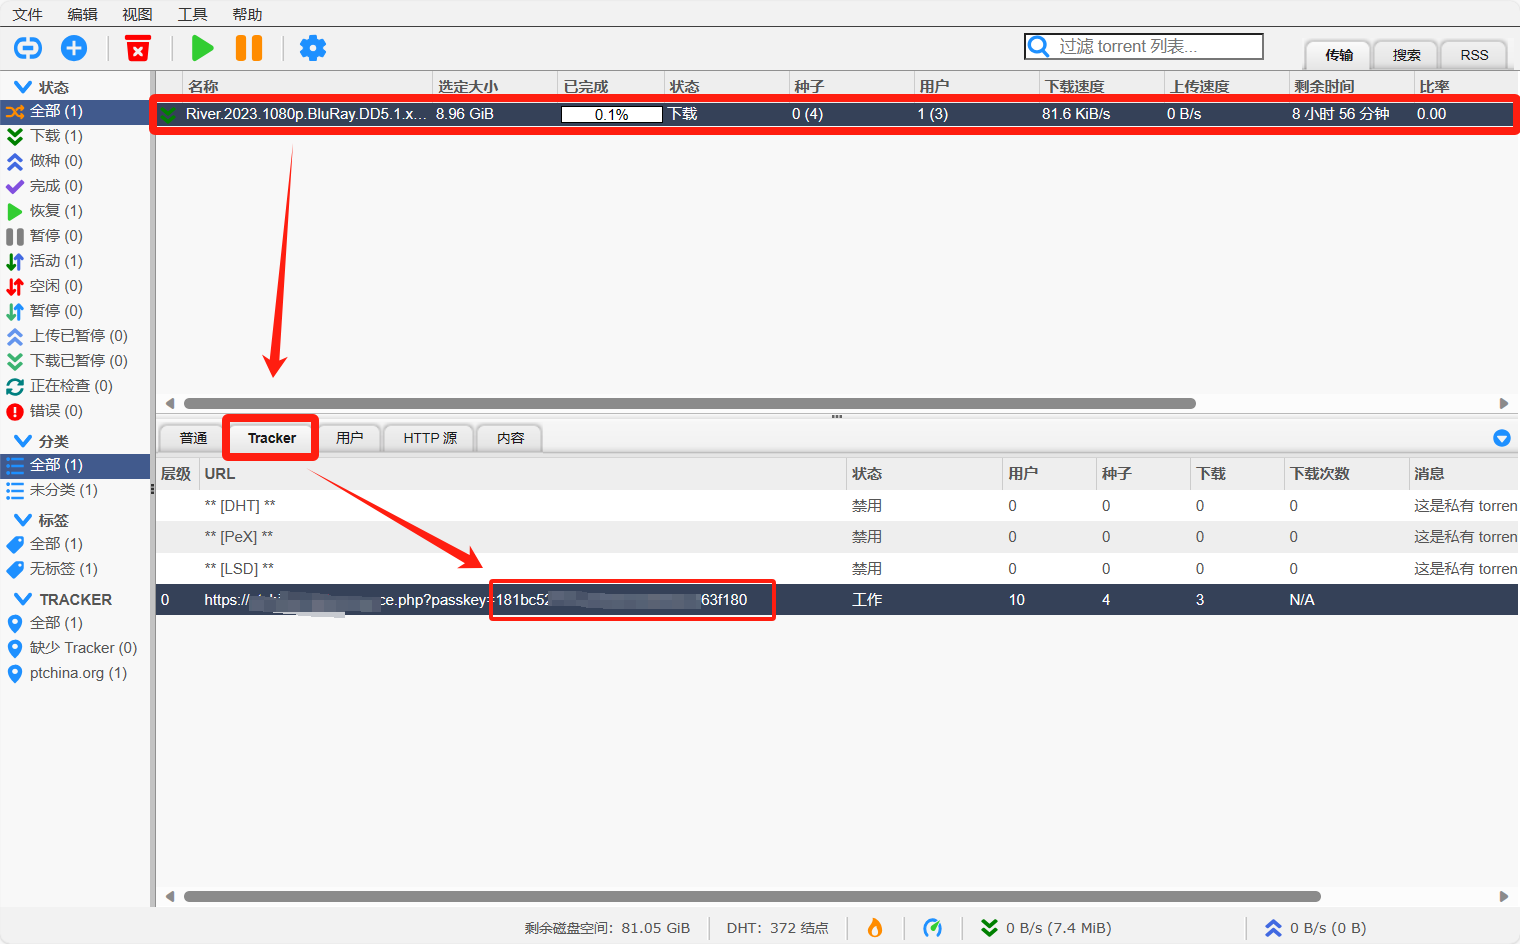Click the red delete torrent icon
The height and width of the screenshot is (944, 1520).
(138, 48)
